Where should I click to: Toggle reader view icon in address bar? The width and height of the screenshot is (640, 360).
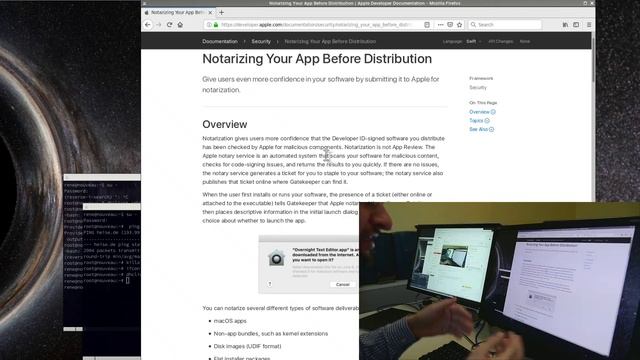tap(427, 25)
